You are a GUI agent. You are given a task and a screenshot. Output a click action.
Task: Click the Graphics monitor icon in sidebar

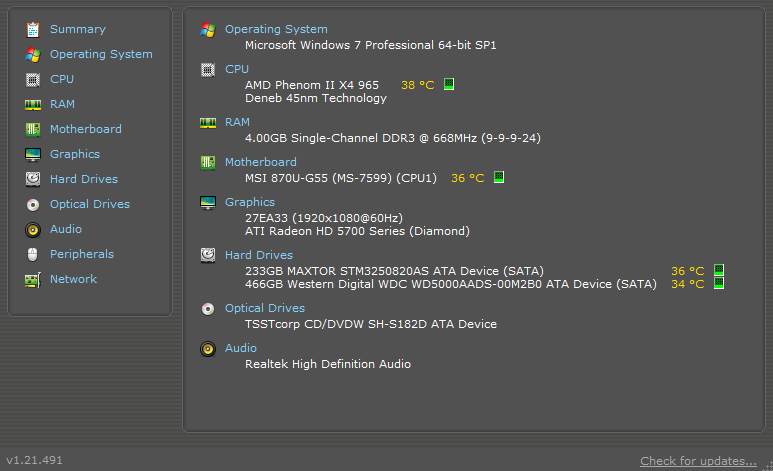coord(33,154)
